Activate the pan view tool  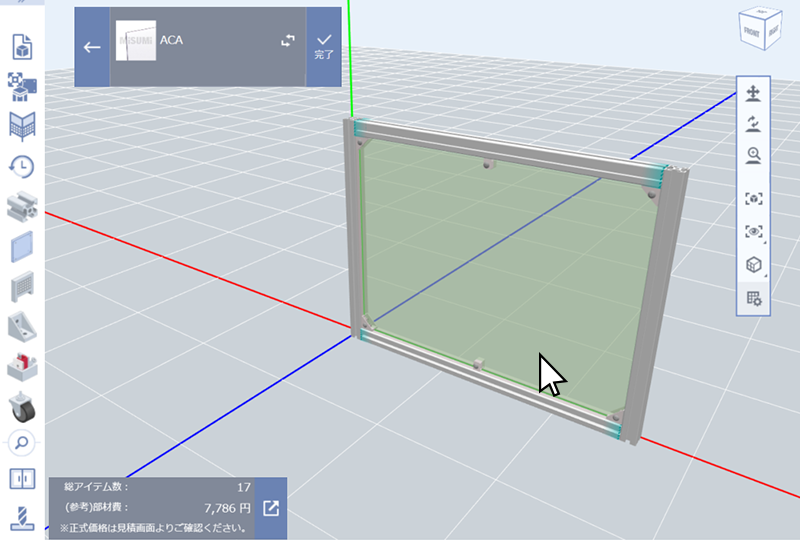[754, 94]
